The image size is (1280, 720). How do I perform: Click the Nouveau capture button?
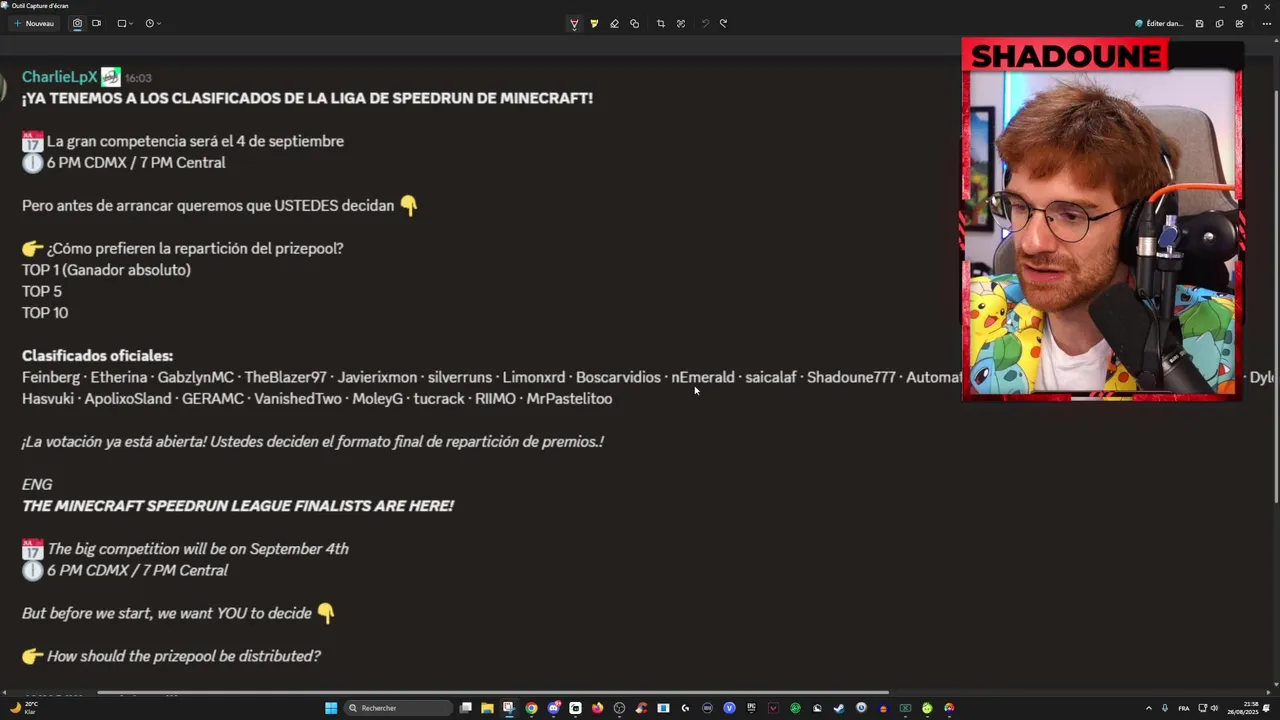click(x=33, y=23)
